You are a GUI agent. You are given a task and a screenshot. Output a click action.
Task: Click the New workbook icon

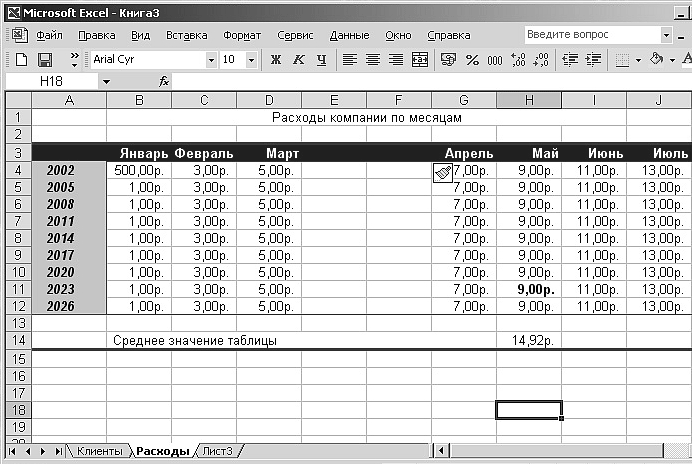(21, 60)
